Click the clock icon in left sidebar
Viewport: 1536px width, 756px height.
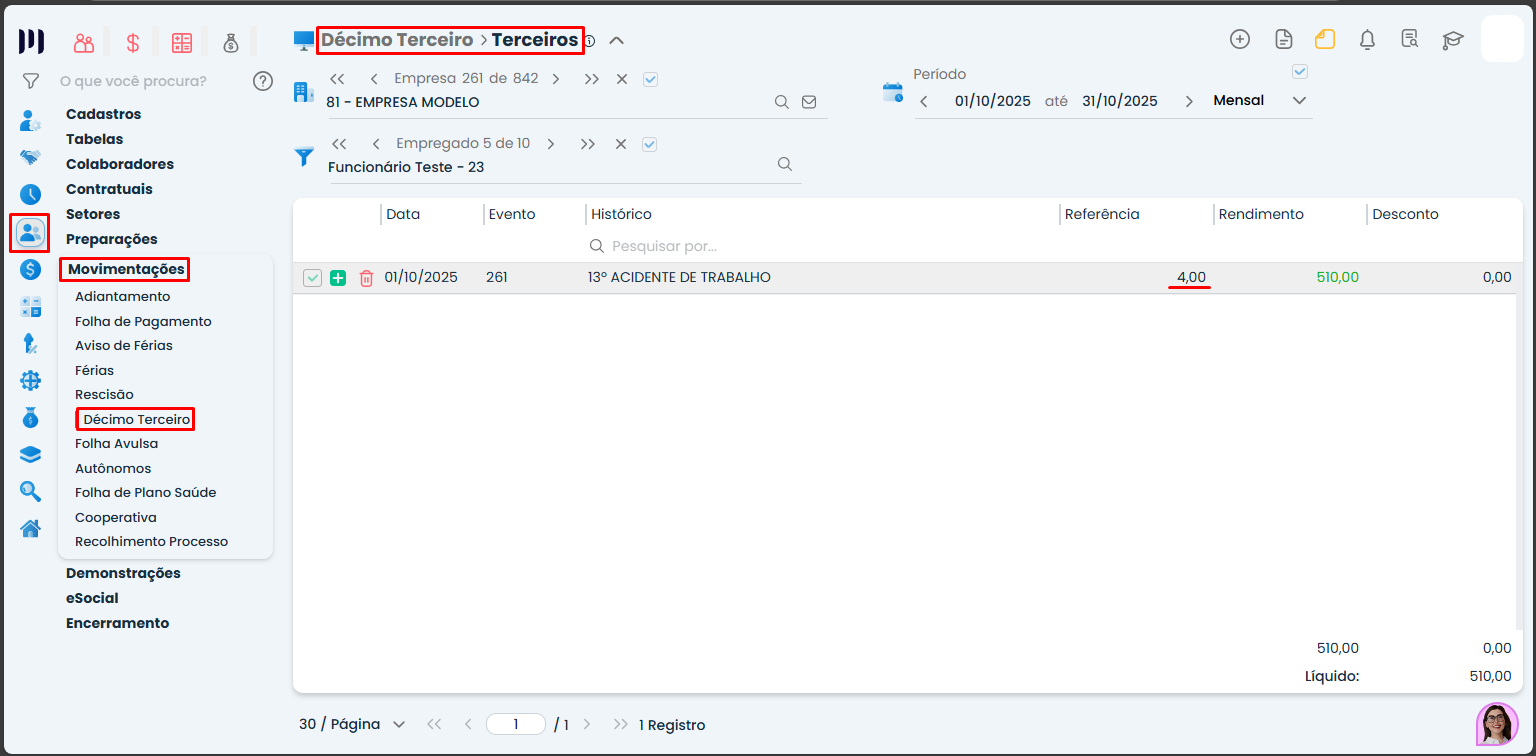(x=31, y=195)
